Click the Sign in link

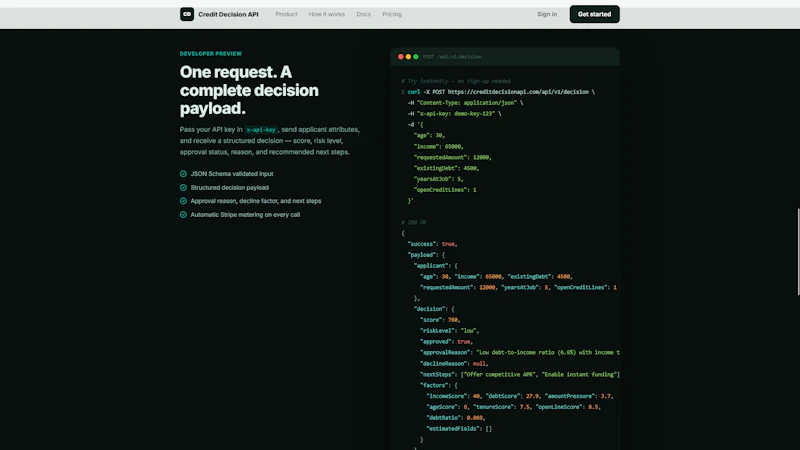(547, 14)
